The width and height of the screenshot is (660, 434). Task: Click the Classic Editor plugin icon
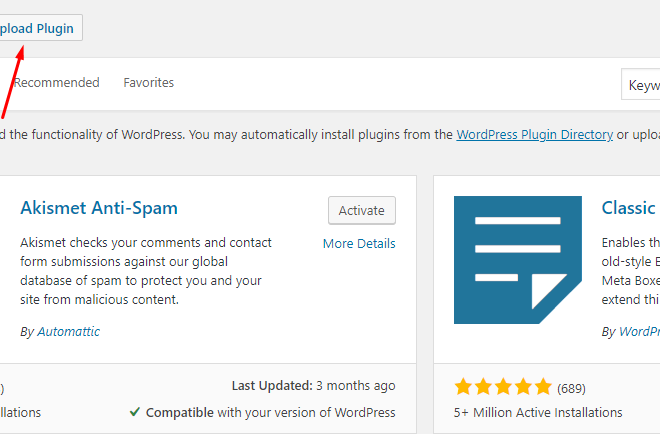coord(518,260)
